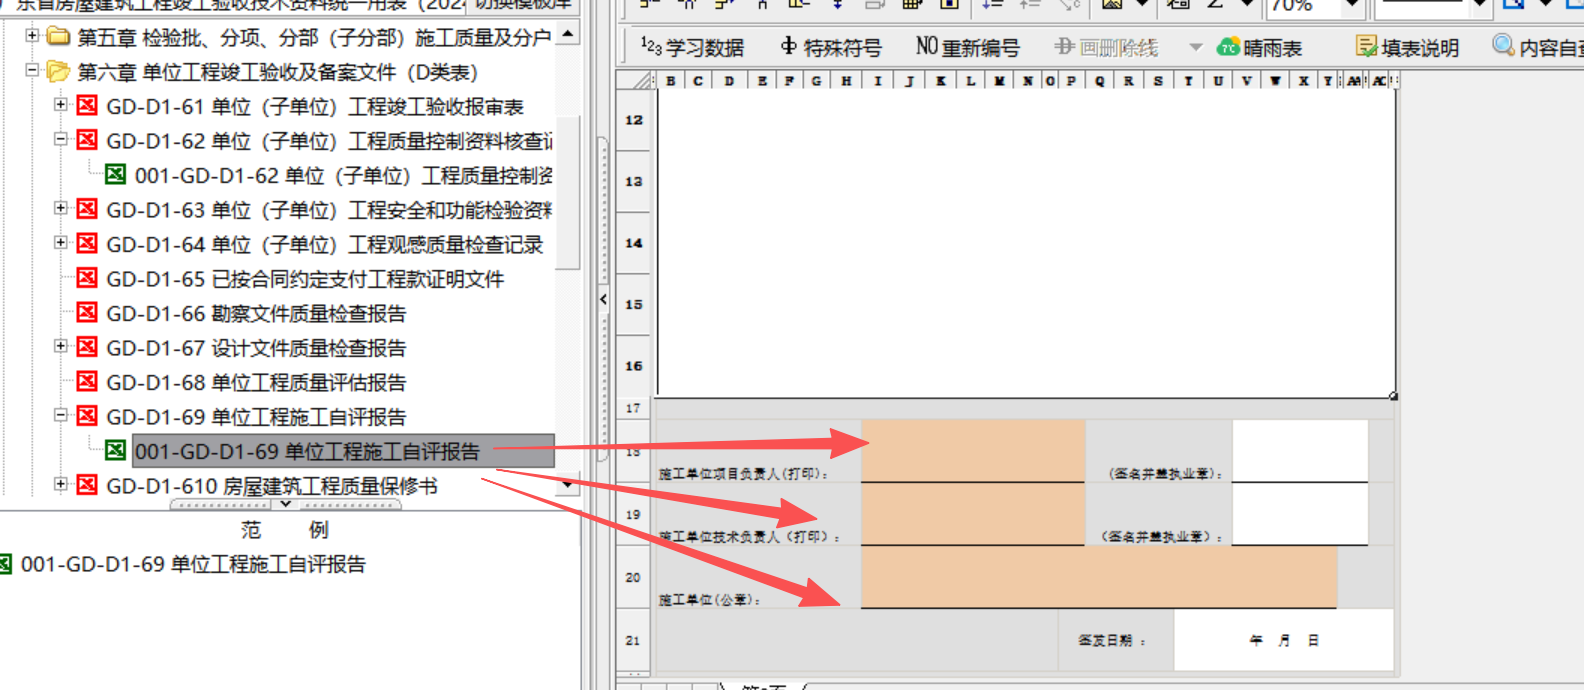Click the large white text area in rows 12-16
Viewport: 1584px width, 690px height.
[1026, 243]
